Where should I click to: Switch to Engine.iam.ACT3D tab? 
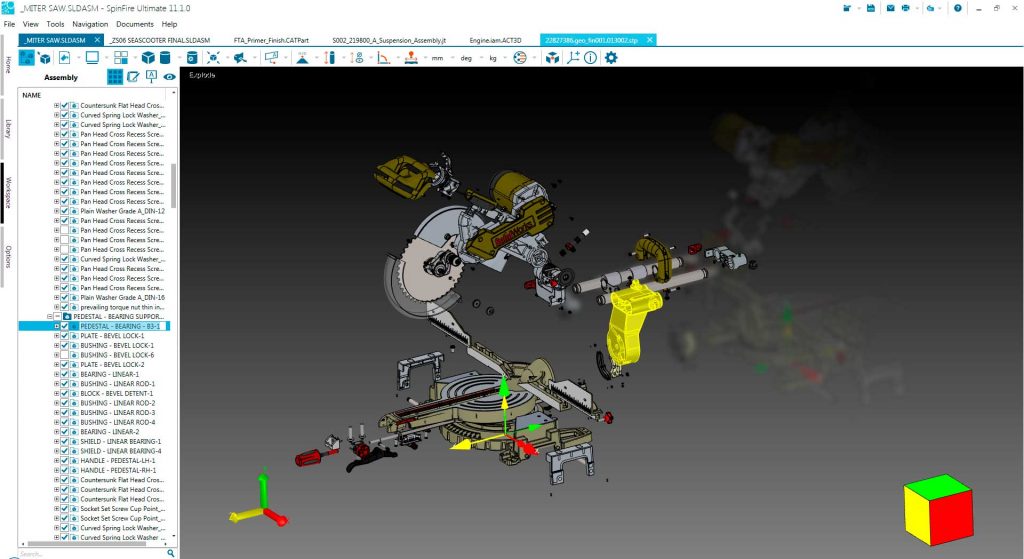pos(496,40)
